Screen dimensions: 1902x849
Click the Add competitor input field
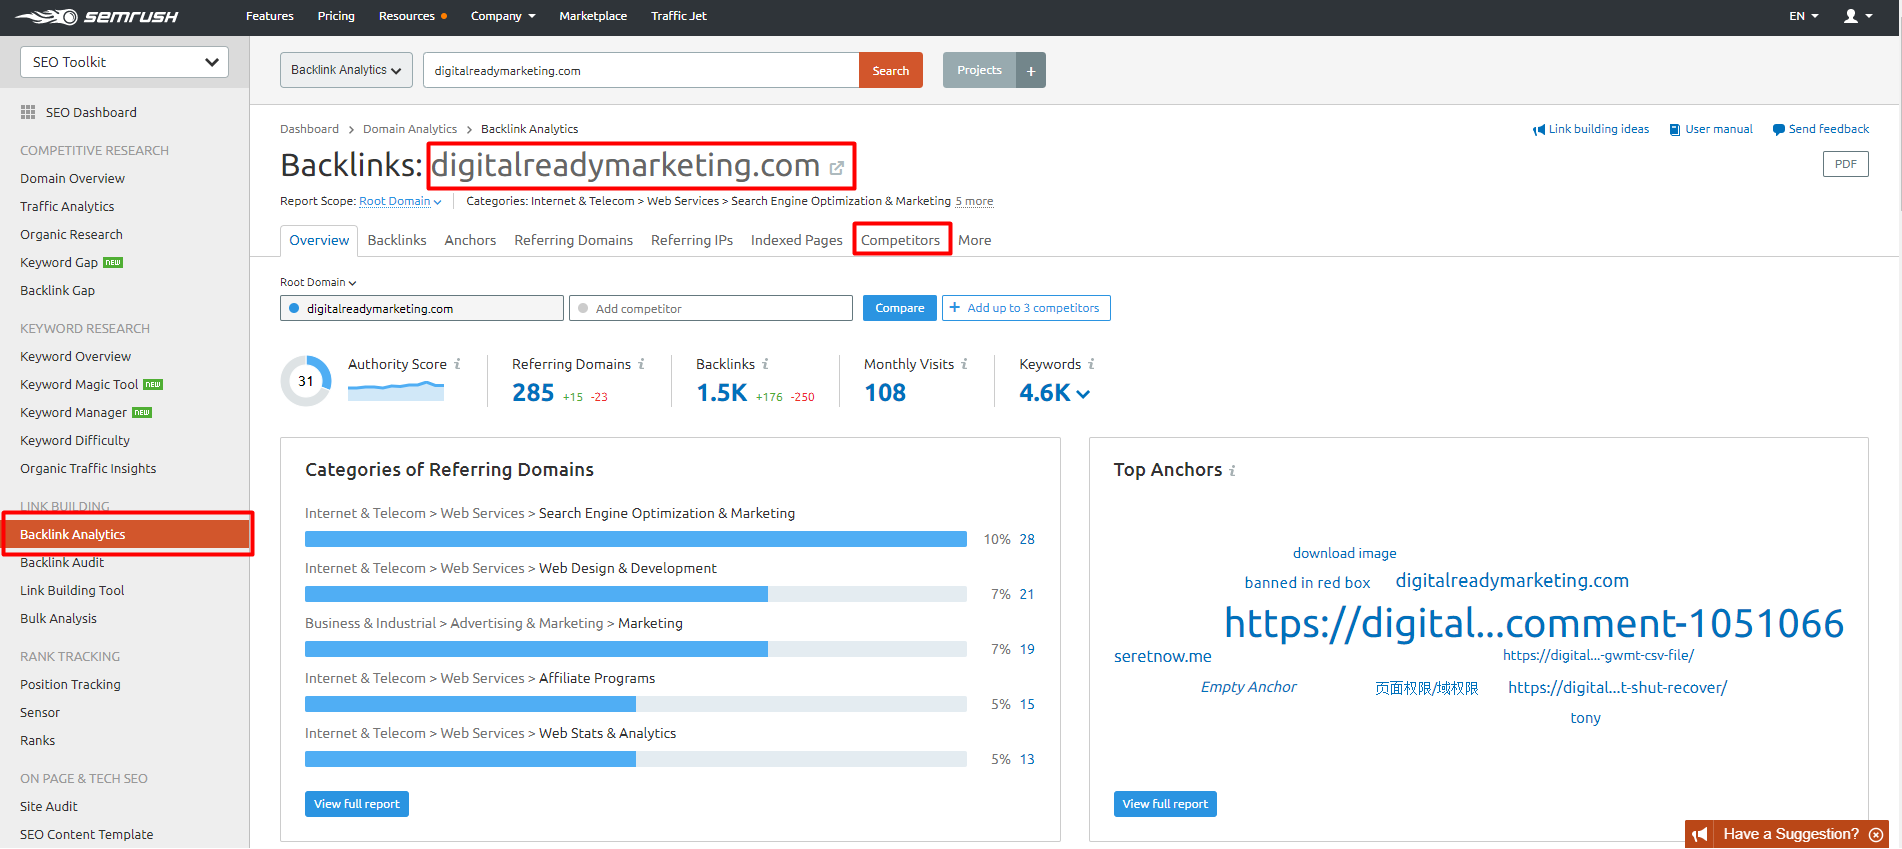point(712,309)
